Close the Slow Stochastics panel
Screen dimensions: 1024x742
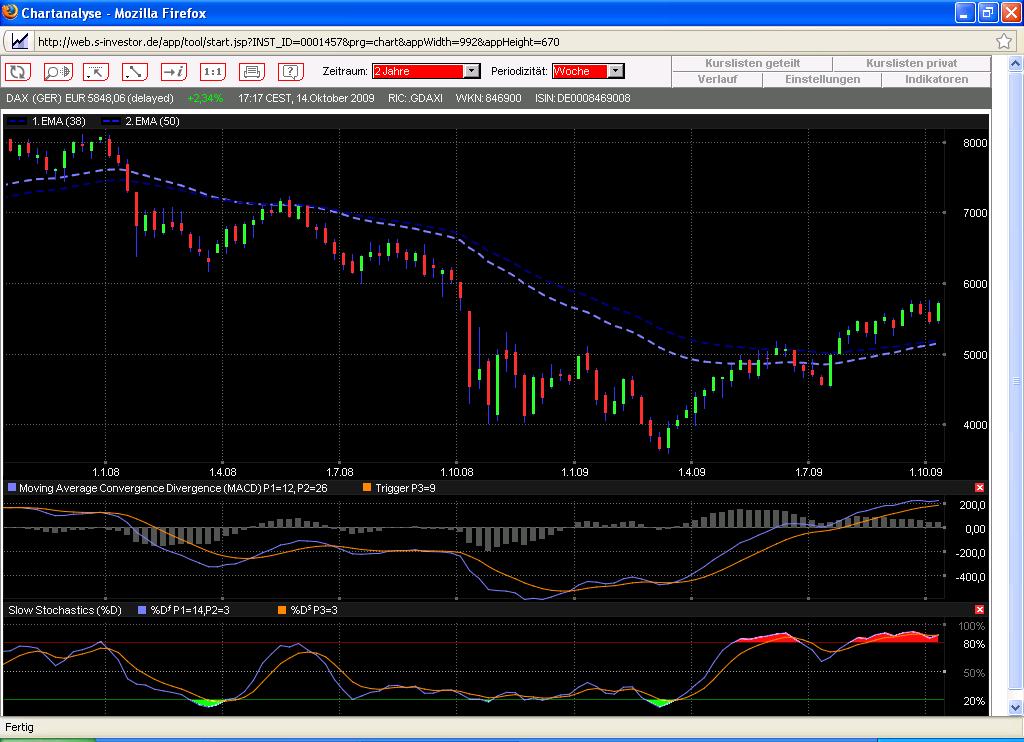click(x=979, y=609)
